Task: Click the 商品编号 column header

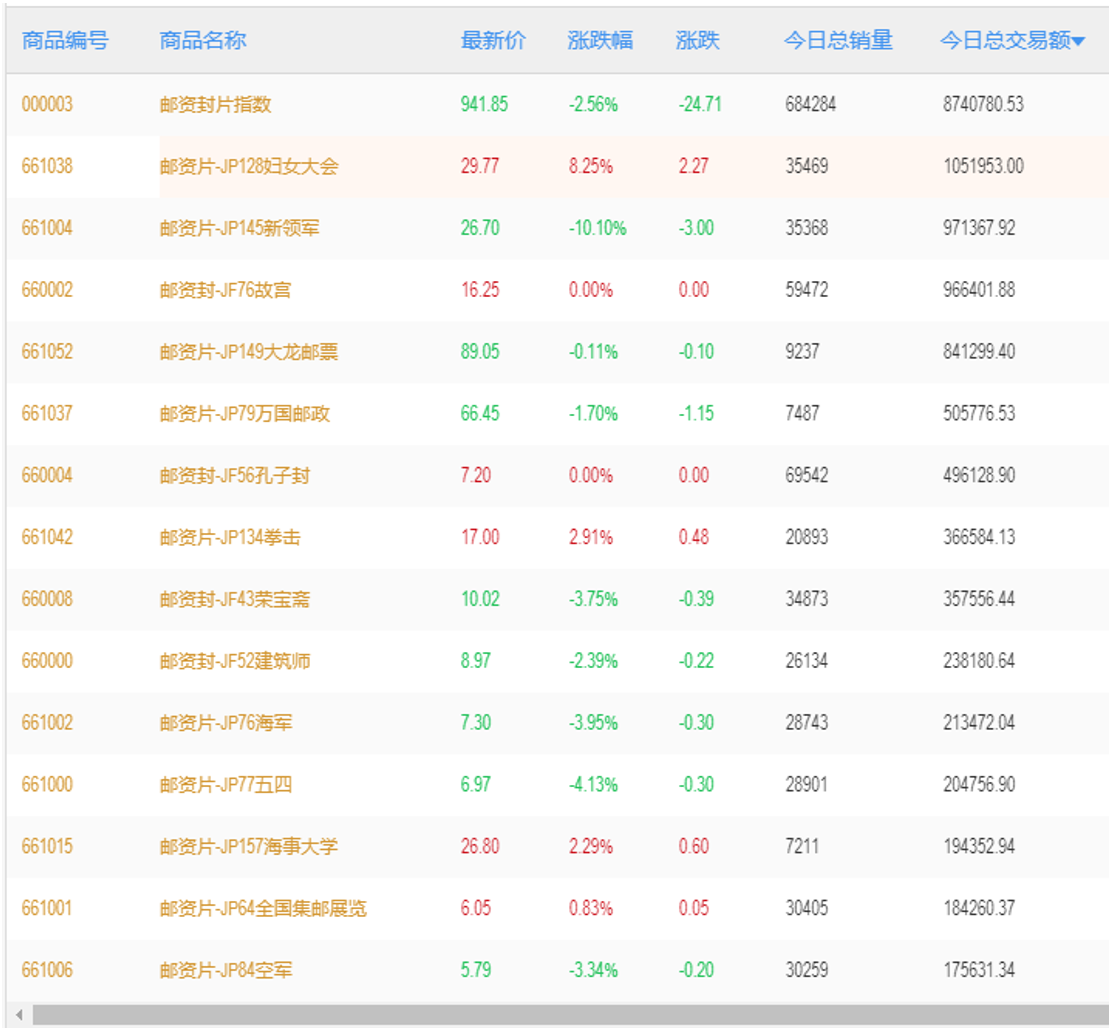Action: 65,41
